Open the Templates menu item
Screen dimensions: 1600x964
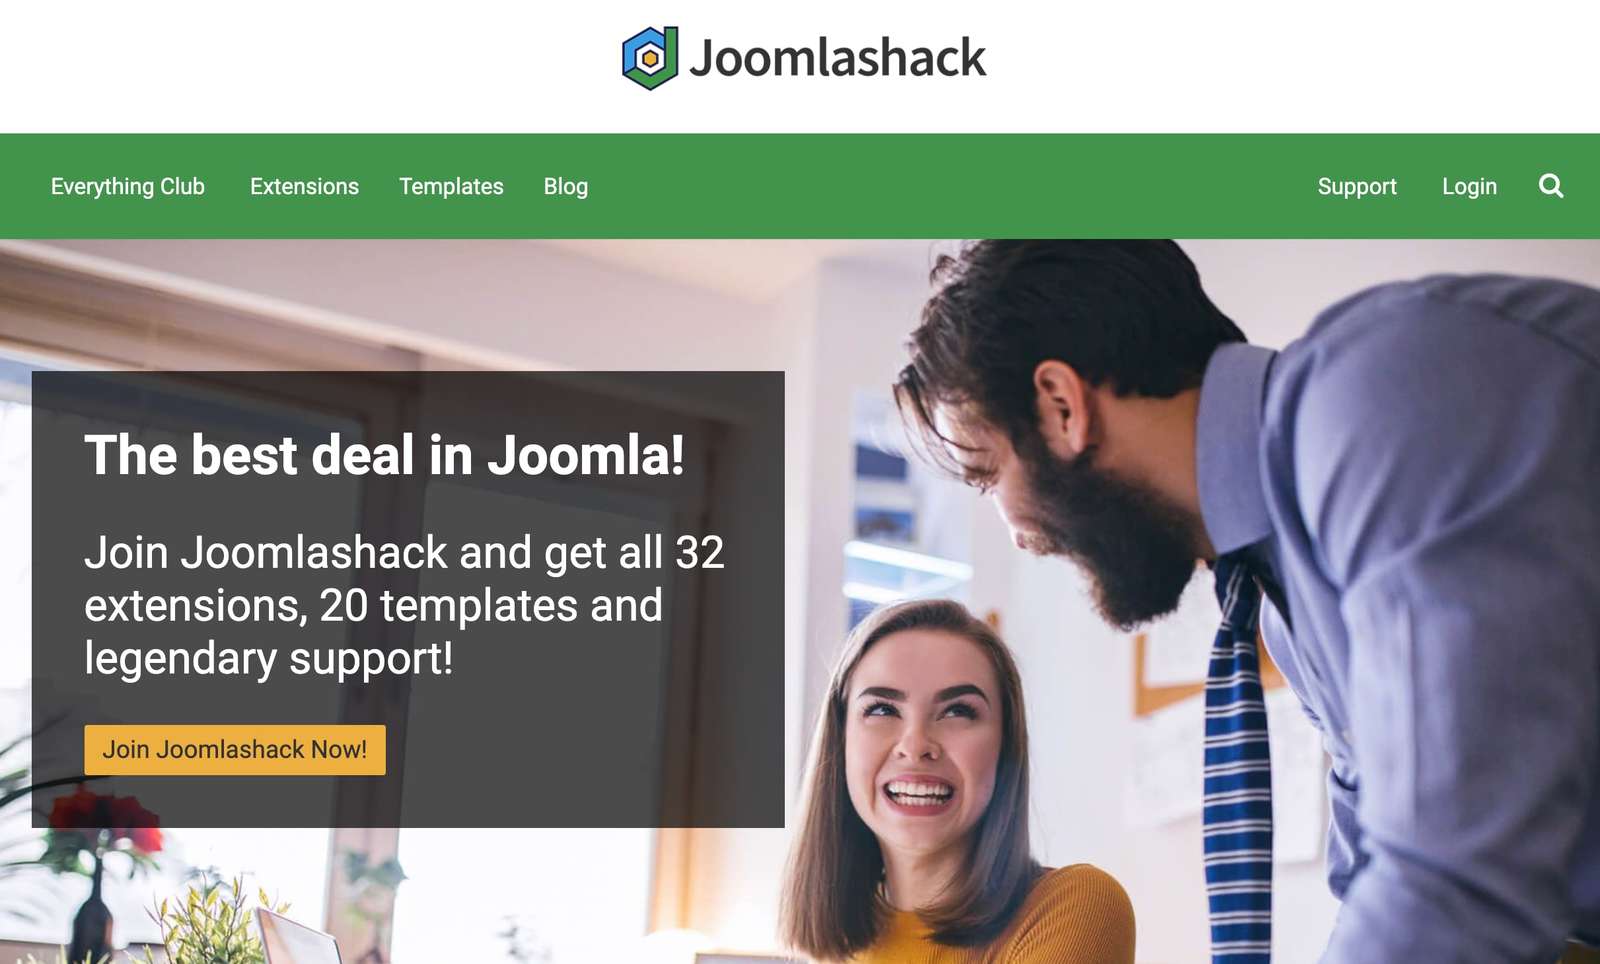coord(451,187)
